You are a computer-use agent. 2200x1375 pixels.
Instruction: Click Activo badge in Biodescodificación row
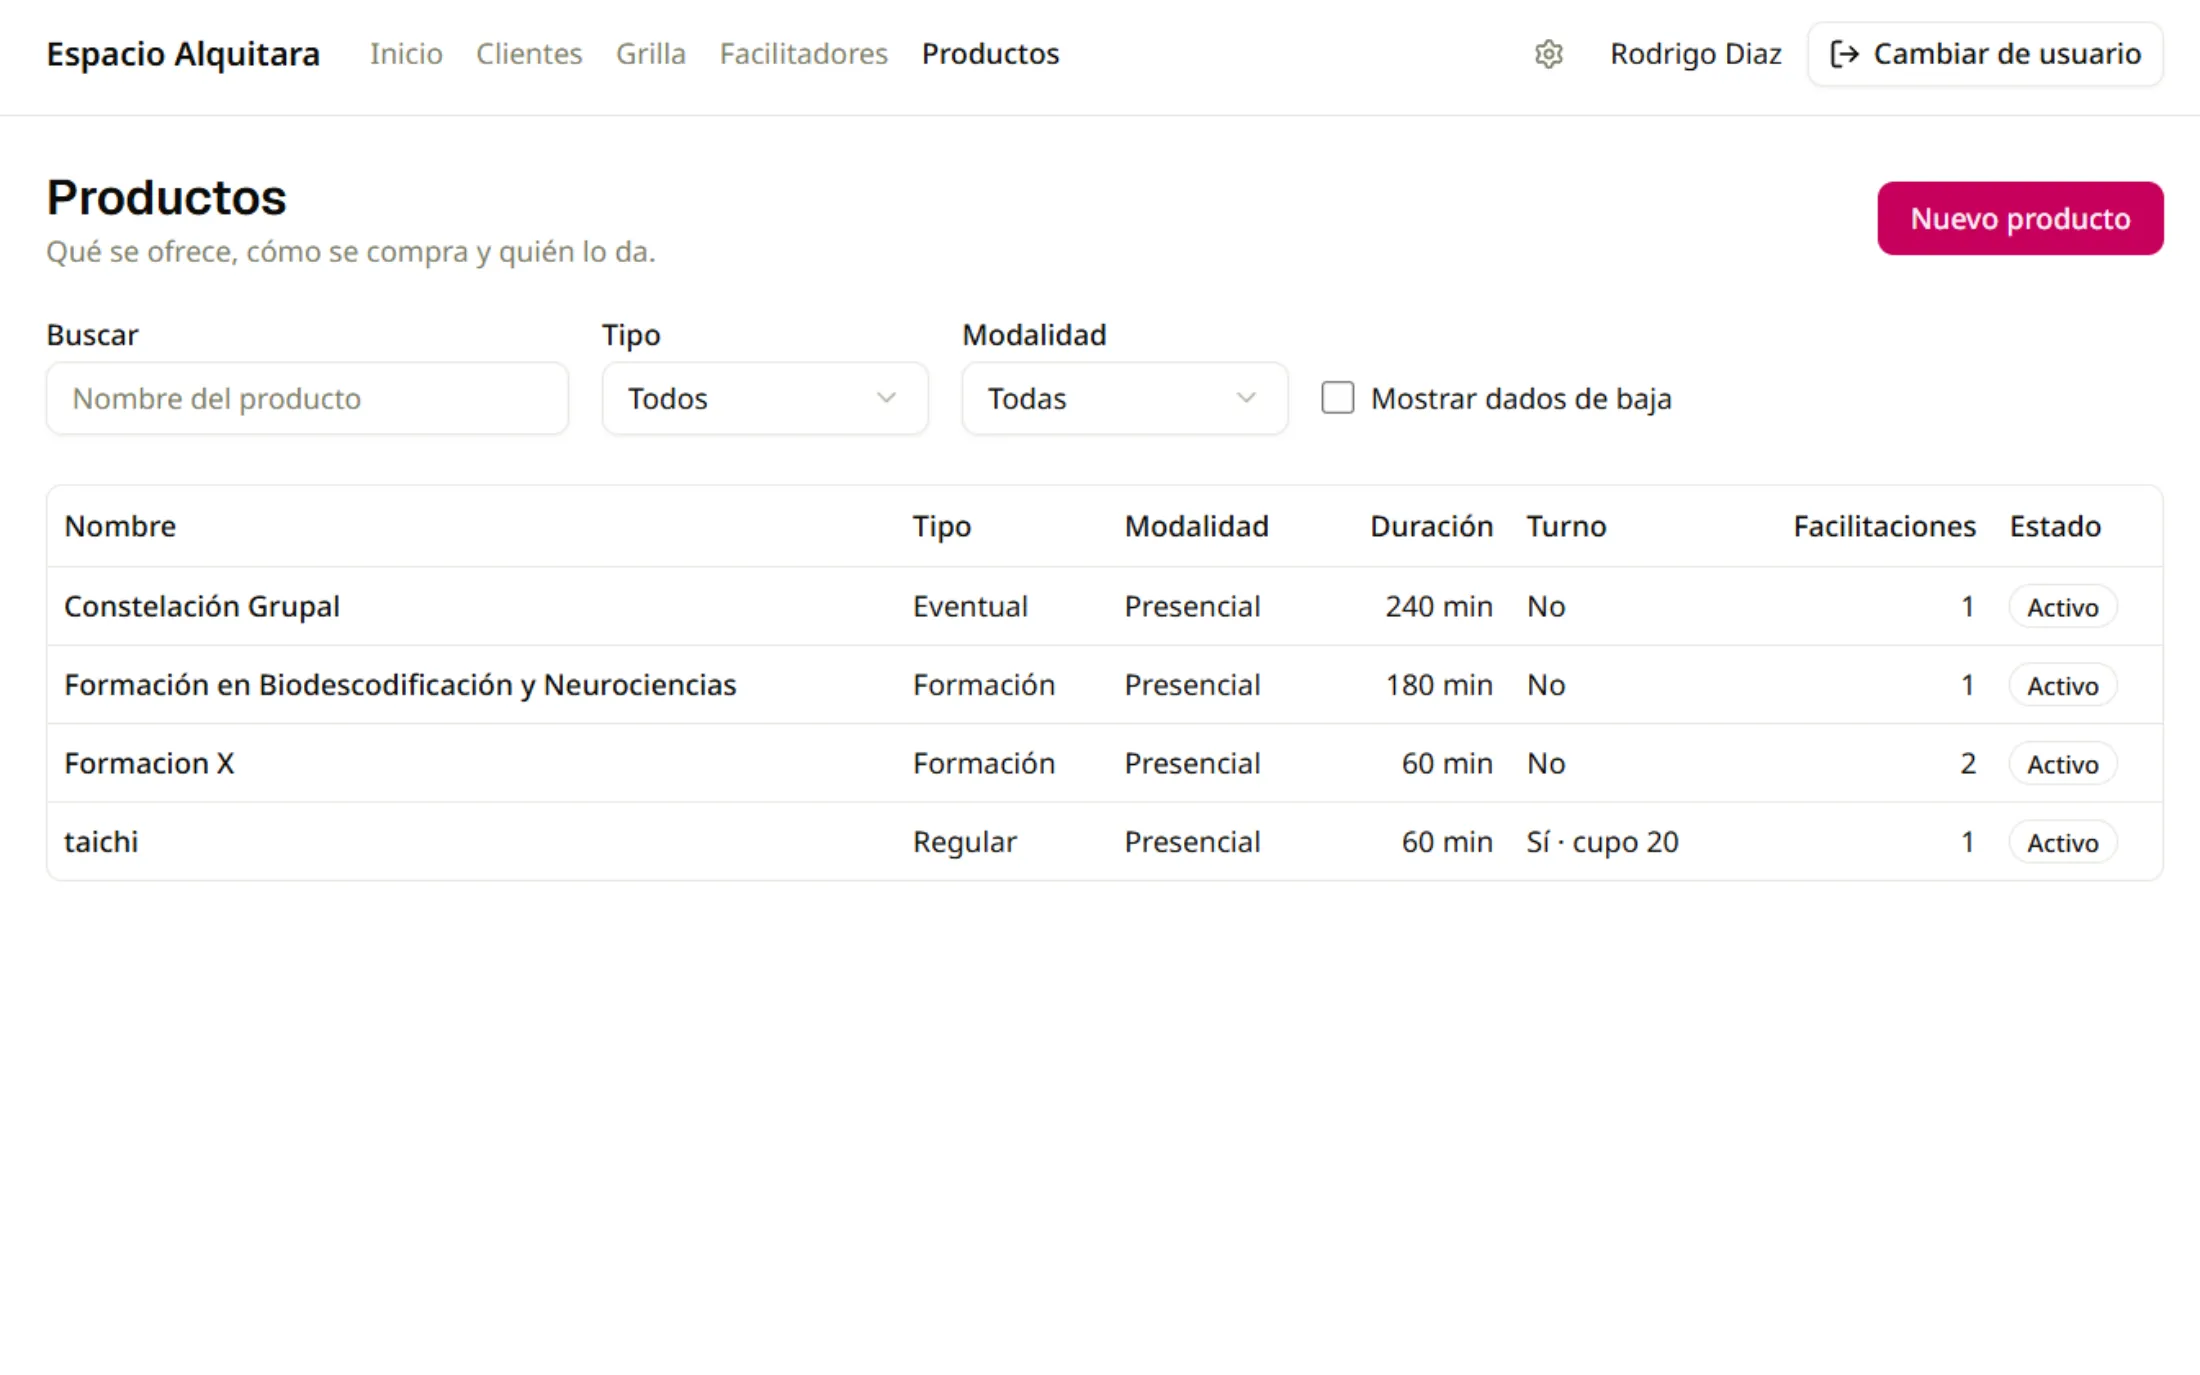click(2062, 686)
